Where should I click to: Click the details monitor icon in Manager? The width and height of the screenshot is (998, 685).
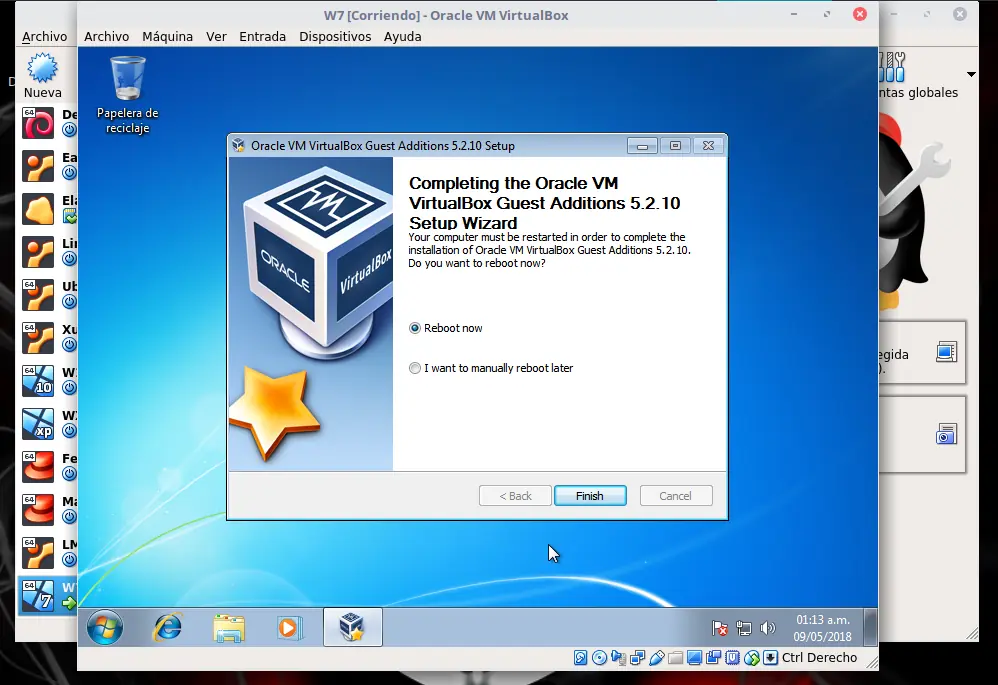tap(946, 351)
